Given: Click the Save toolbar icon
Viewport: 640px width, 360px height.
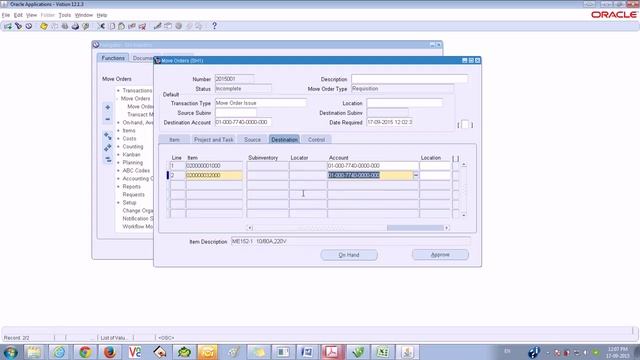Looking at the screenshot, I should (44, 26).
